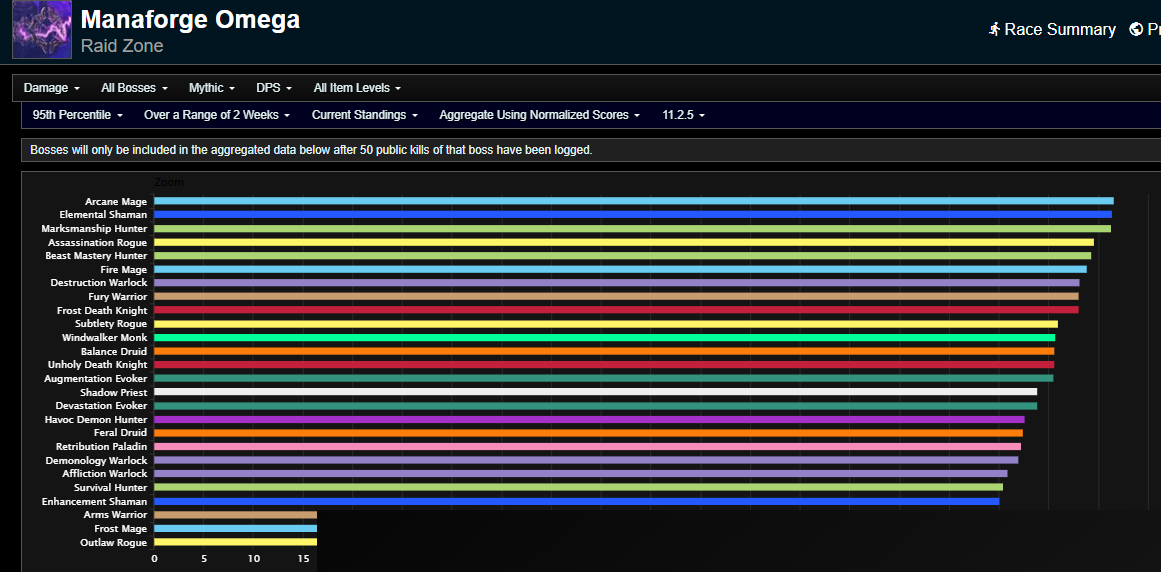The image size is (1161, 572).
Task: Click the Unholy Death Knight bar
Action: [604, 365]
